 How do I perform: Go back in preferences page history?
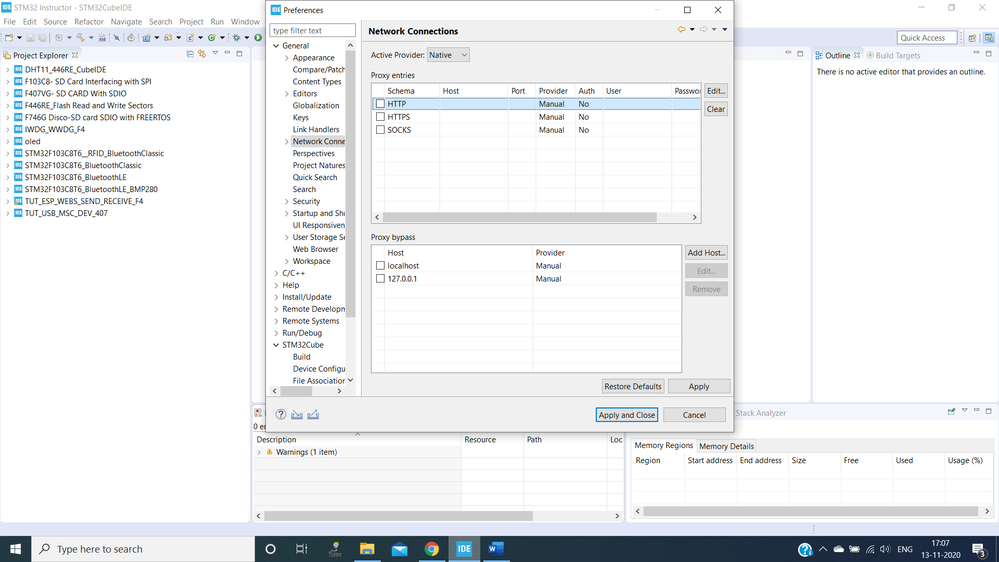click(x=681, y=29)
